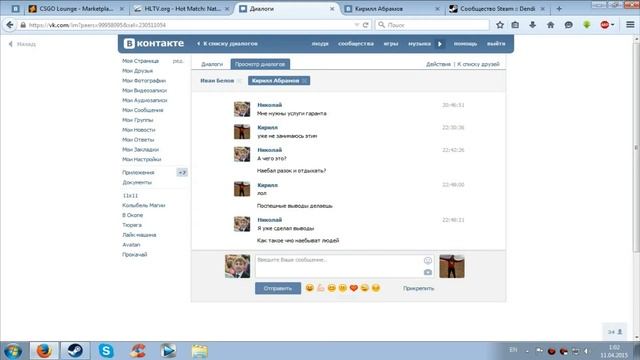The image size is (640, 360).
Task: Open the Колыбель Магии app link
Action: pos(144,205)
